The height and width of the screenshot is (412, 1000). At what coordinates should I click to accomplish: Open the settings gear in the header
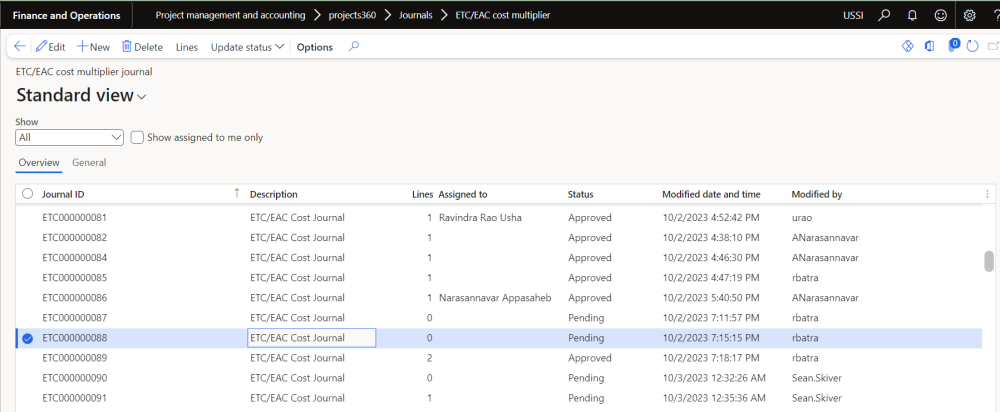[969, 16]
